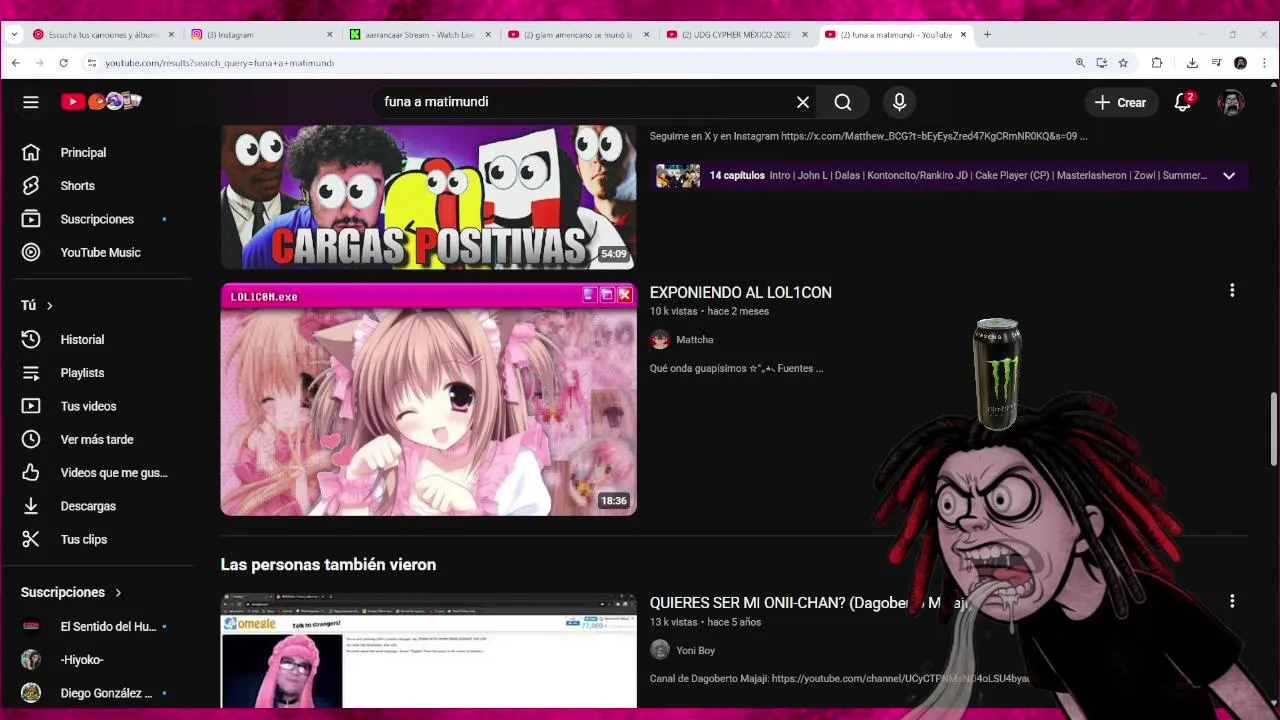Open the LOL1CON.exe pink anime thumbnail
Viewport: 1280px width, 720px height.
click(x=428, y=399)
